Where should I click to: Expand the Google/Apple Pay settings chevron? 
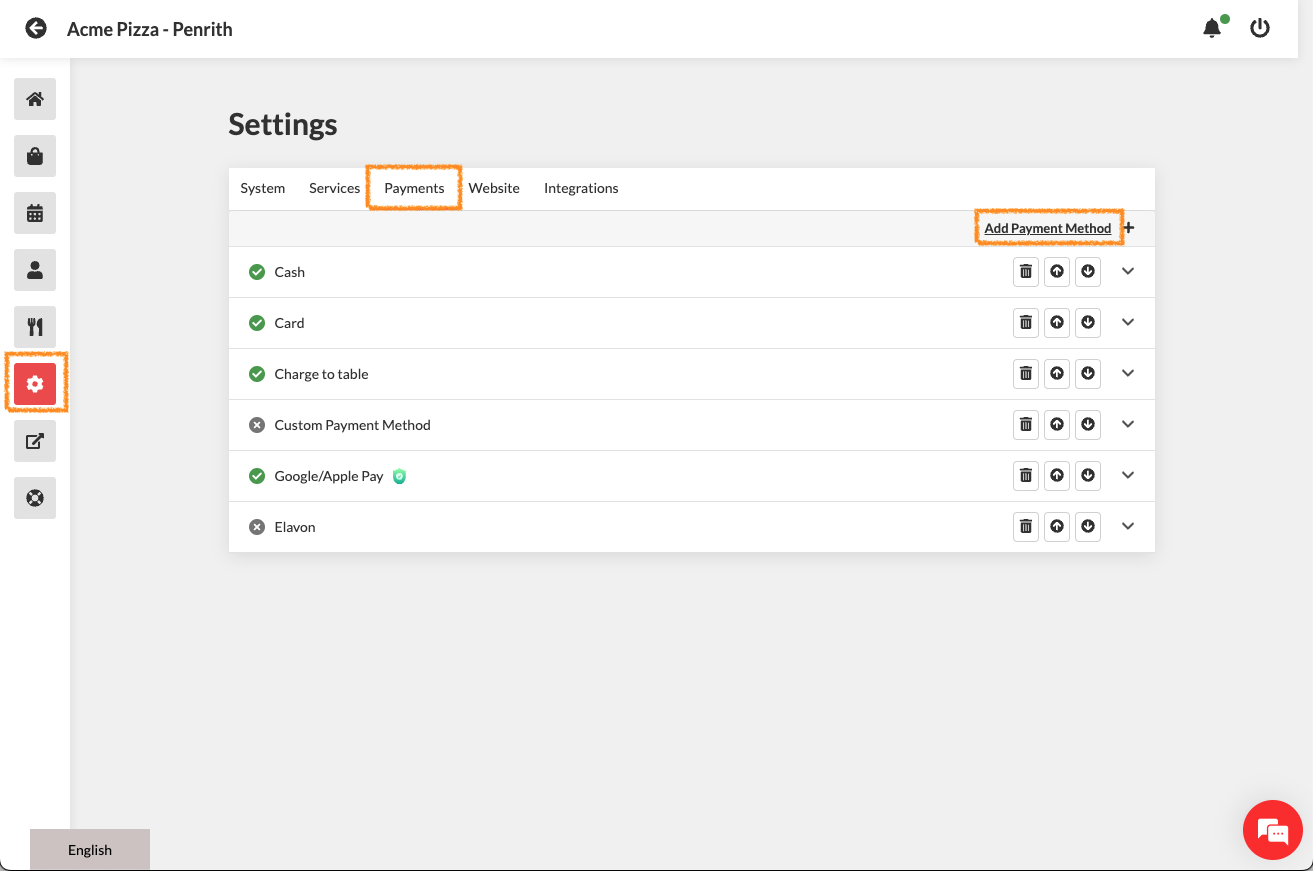(x=1128, y=476)
